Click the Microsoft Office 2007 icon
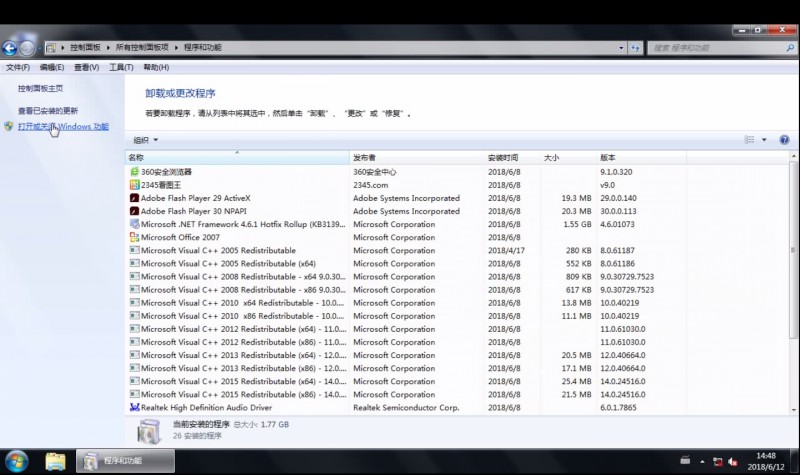 pyautogui.click(x=134, y=237)
